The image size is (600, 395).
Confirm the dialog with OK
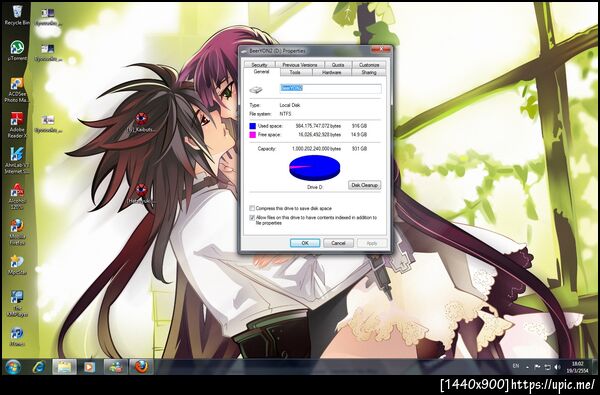click(305, 243)
